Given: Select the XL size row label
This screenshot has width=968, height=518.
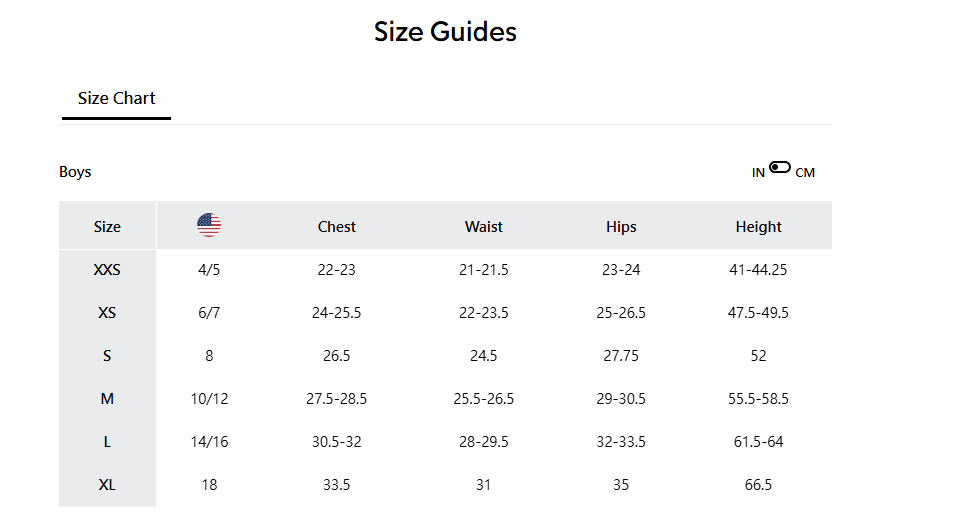Looking at the screenshot, I should pyautogui.click(x=107, y=485).
